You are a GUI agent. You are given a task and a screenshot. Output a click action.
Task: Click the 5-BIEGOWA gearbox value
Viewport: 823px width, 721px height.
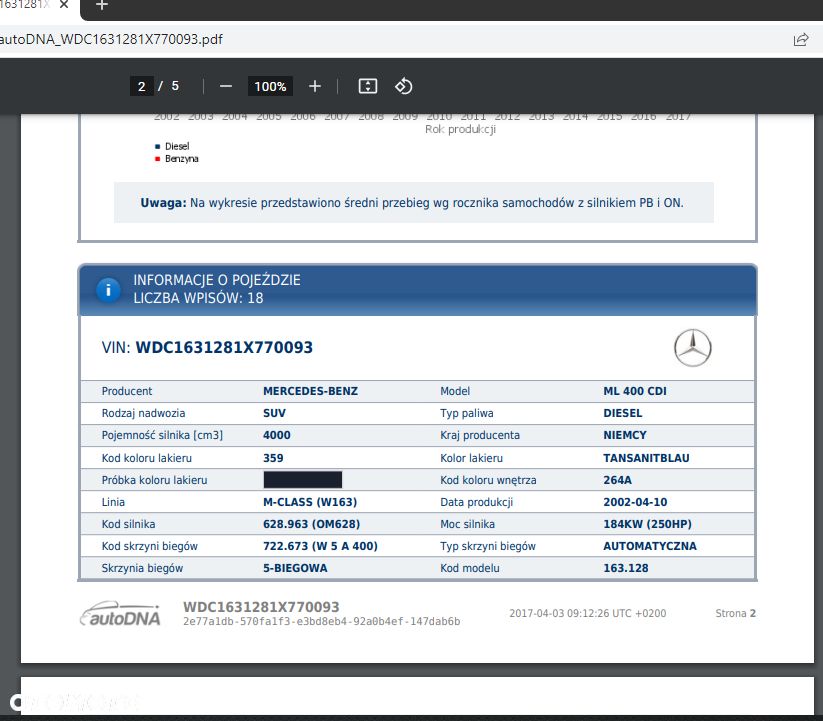point(295,568)
